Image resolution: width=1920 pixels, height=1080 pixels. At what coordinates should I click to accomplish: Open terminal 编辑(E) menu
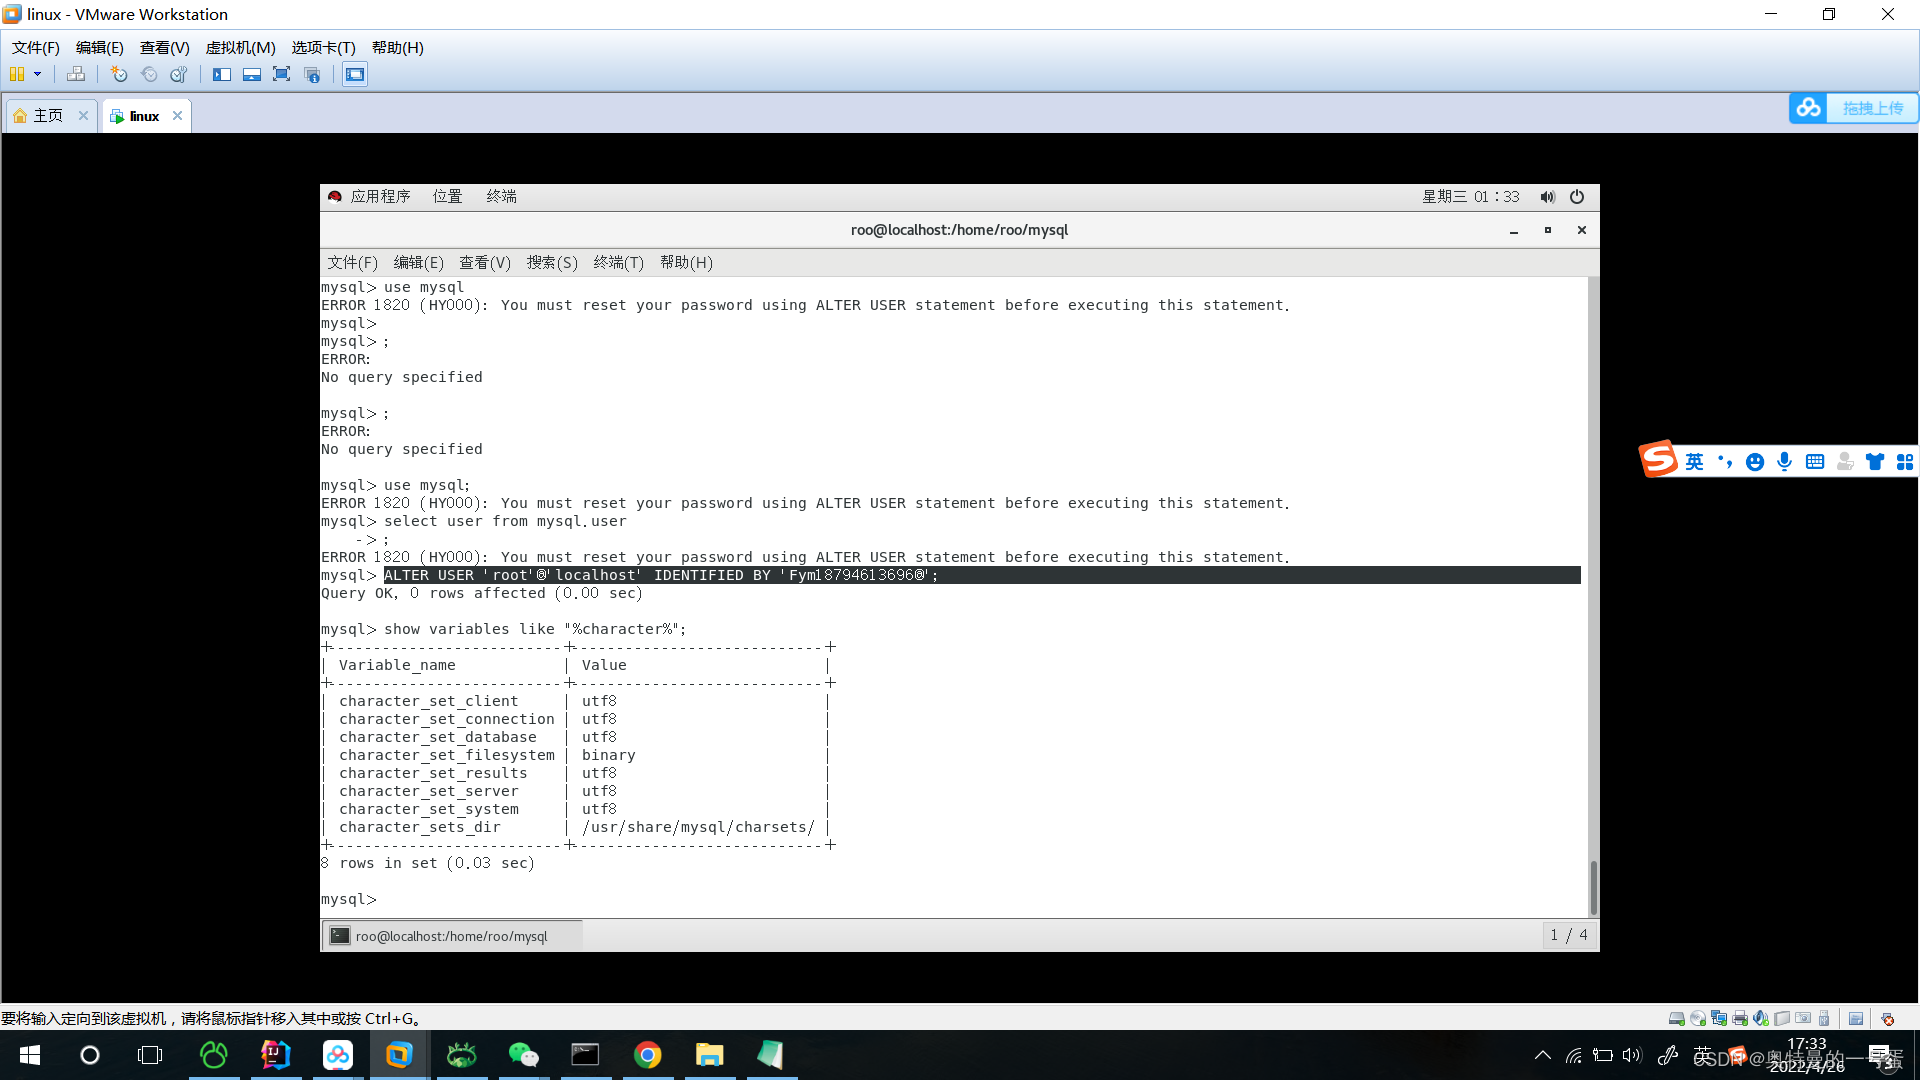(x=419, y=262)
